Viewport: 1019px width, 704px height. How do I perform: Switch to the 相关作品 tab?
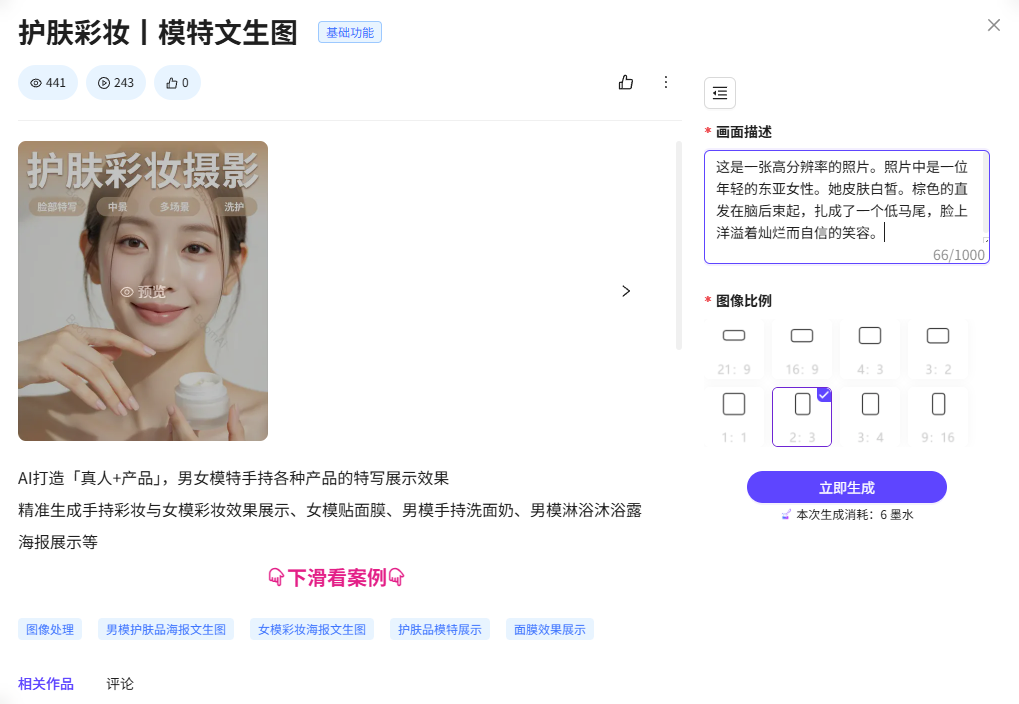point(45,684)
